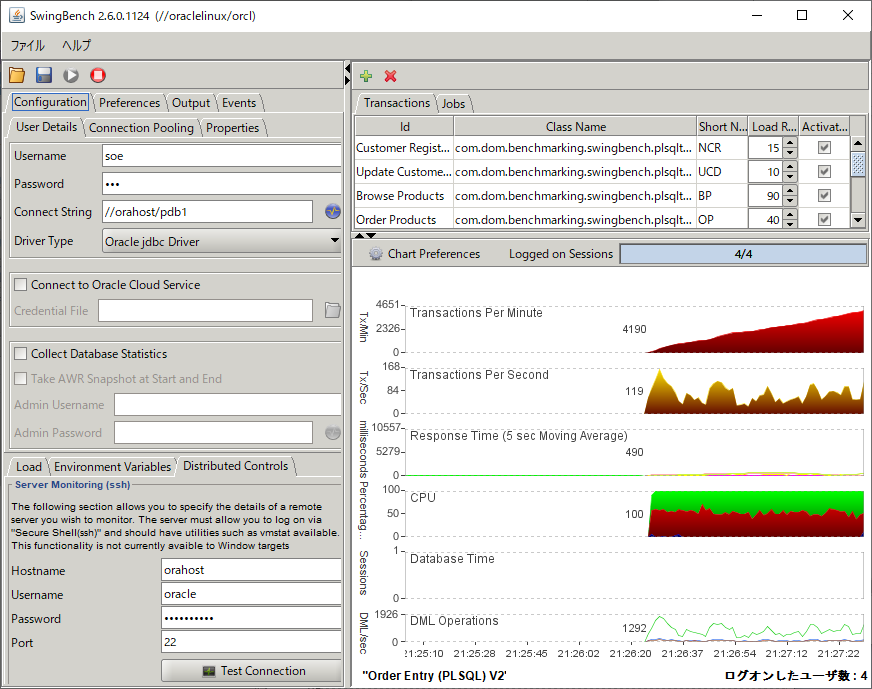Toggle Browse Products activate checkbox
Screen dimensions: 872x689
click(x=824, y=195)
